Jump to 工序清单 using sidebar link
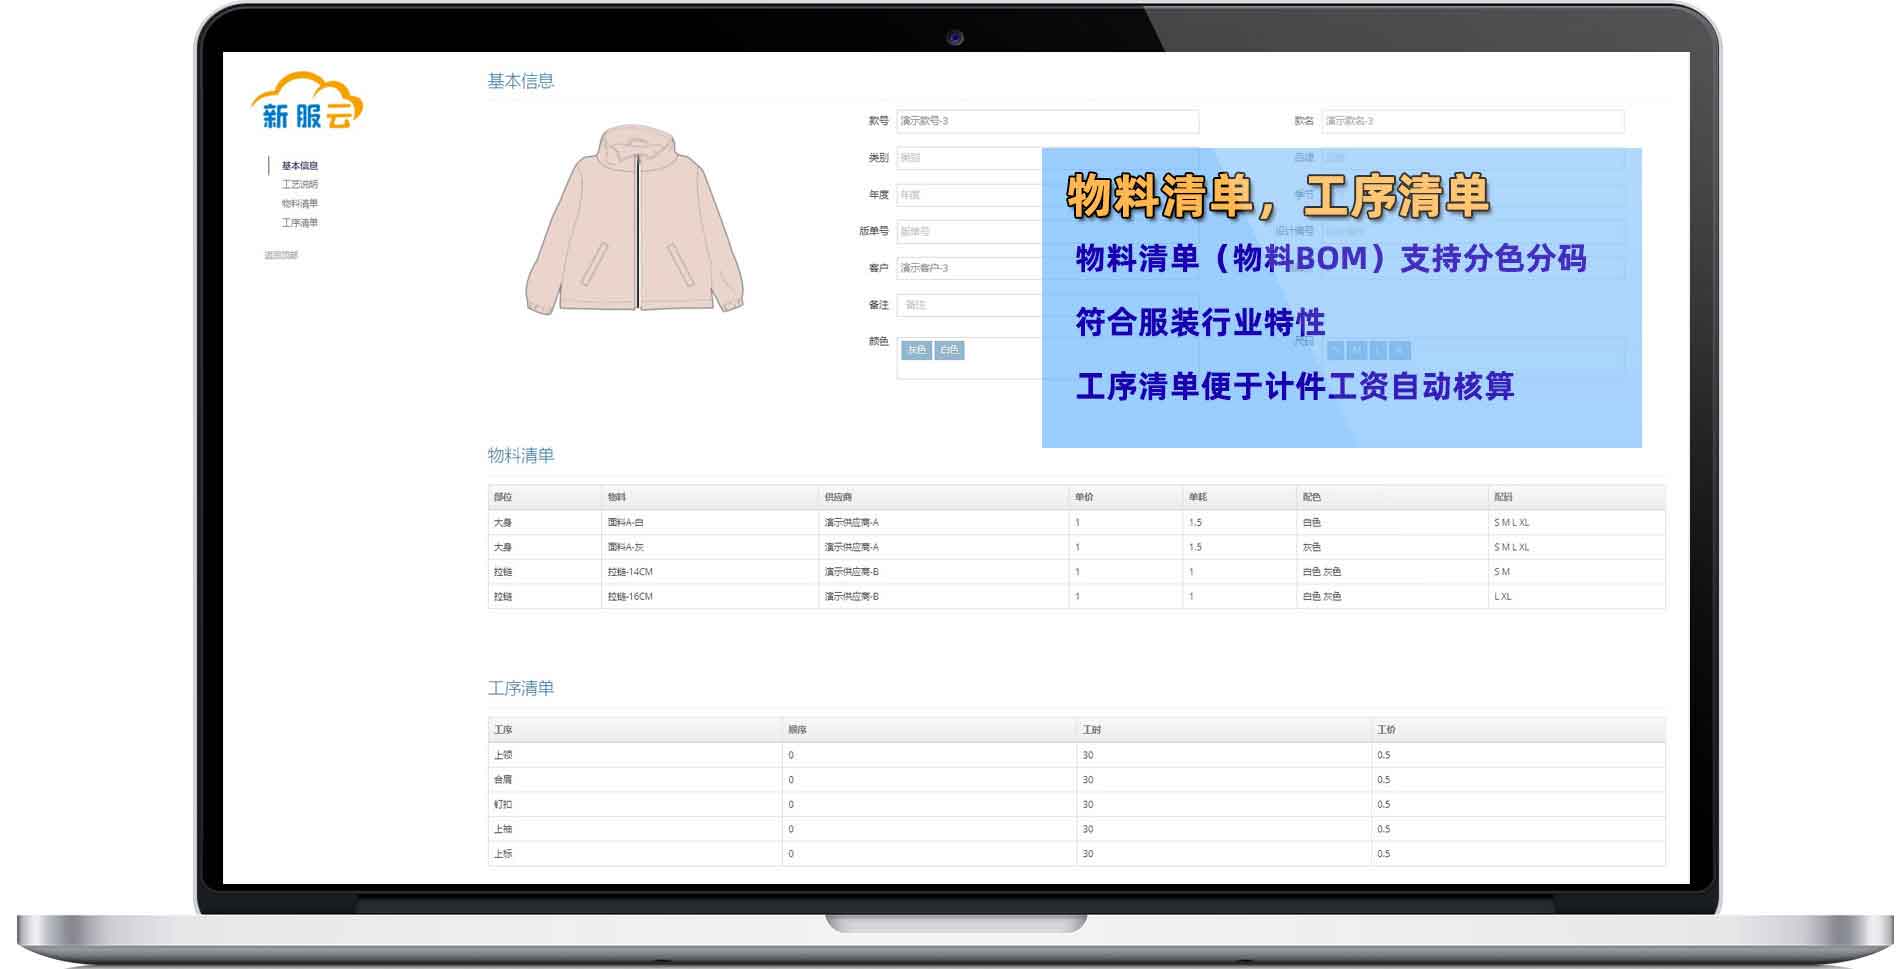 point(300,221)
